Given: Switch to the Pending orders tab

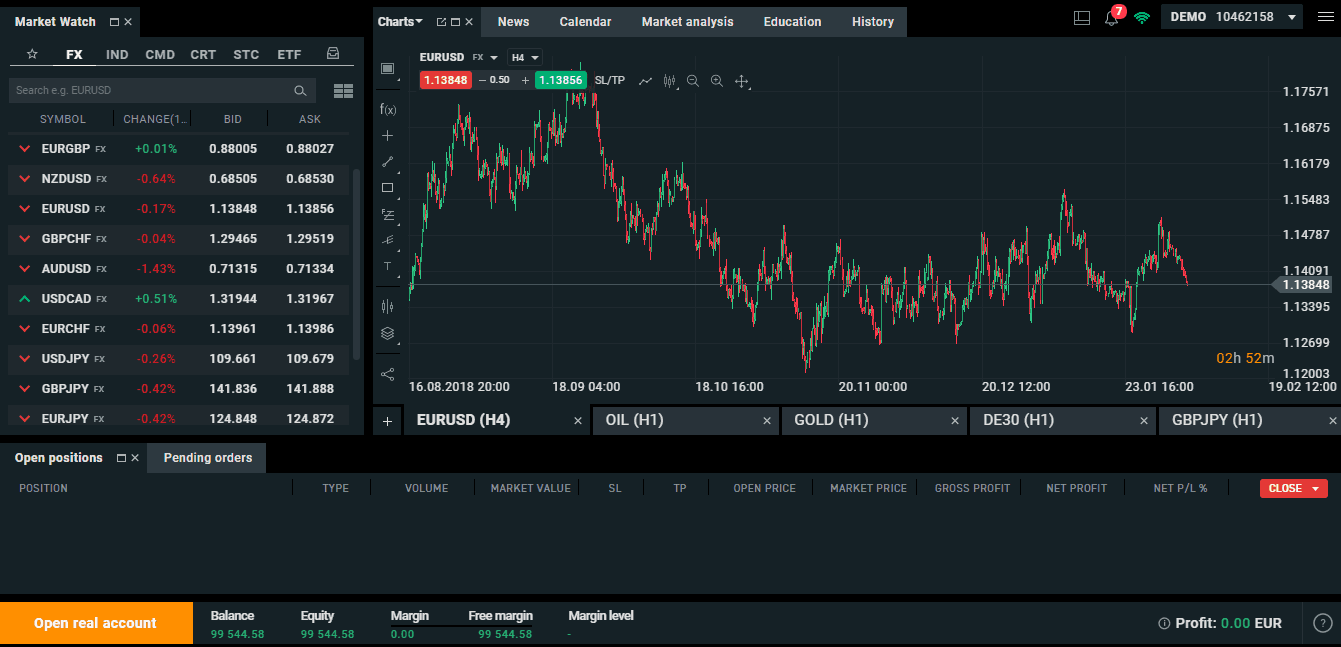Looking at the screenshot, I should pyautogui.click(x=207, y=458).
